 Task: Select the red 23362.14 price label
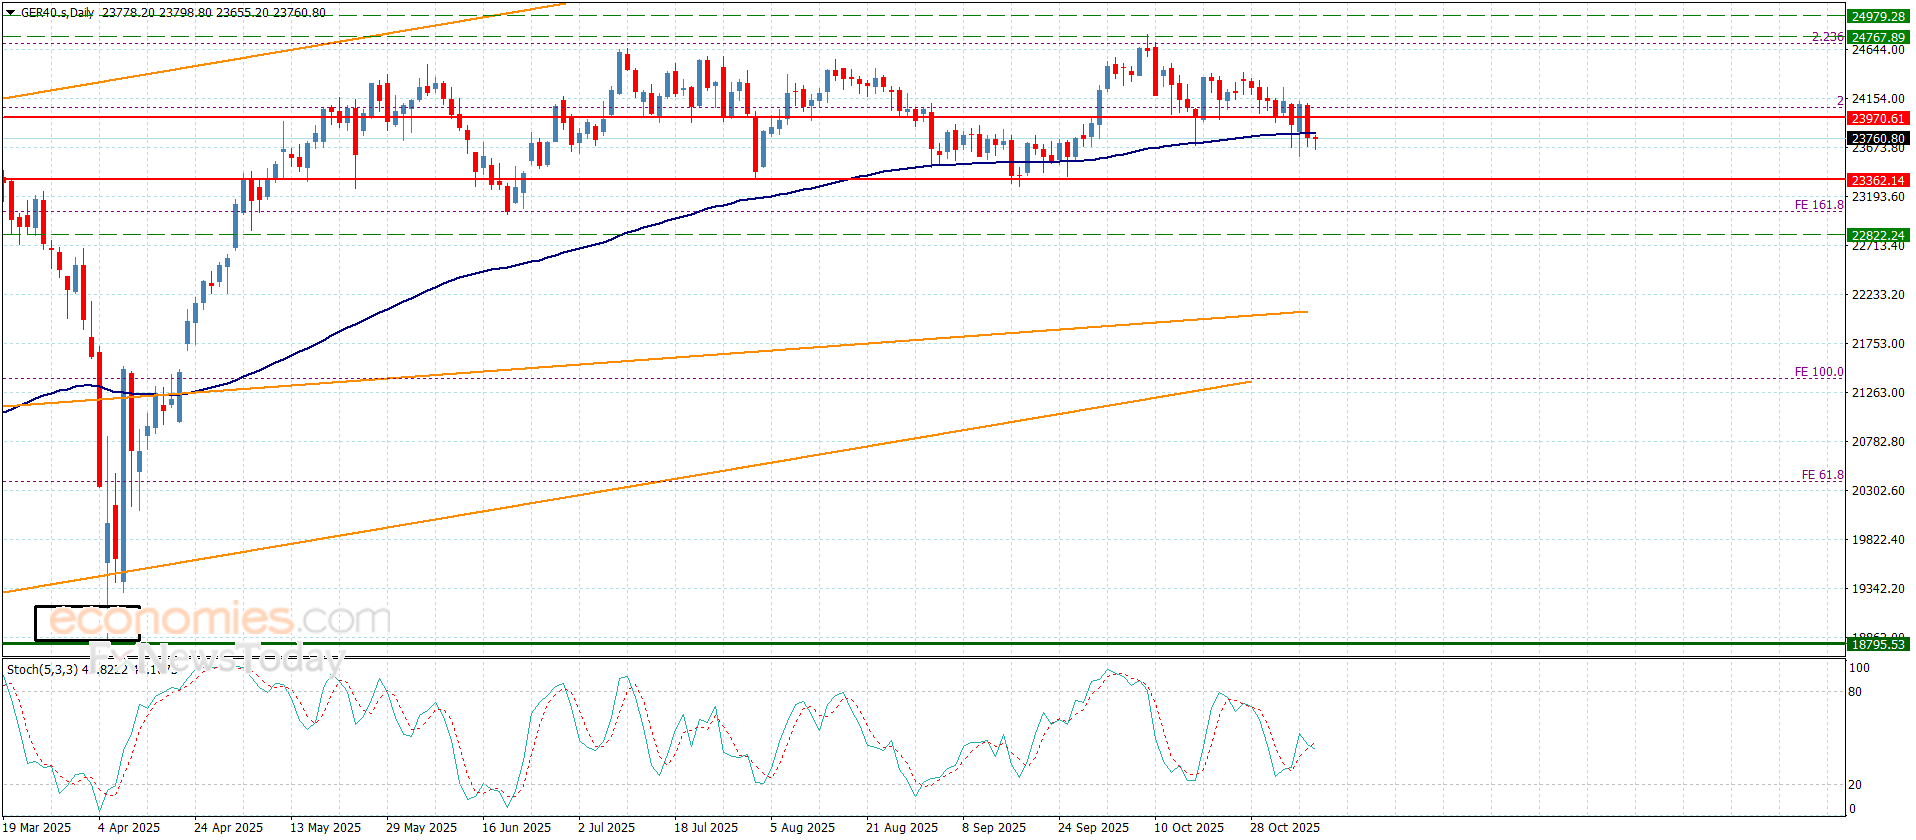1877,180
